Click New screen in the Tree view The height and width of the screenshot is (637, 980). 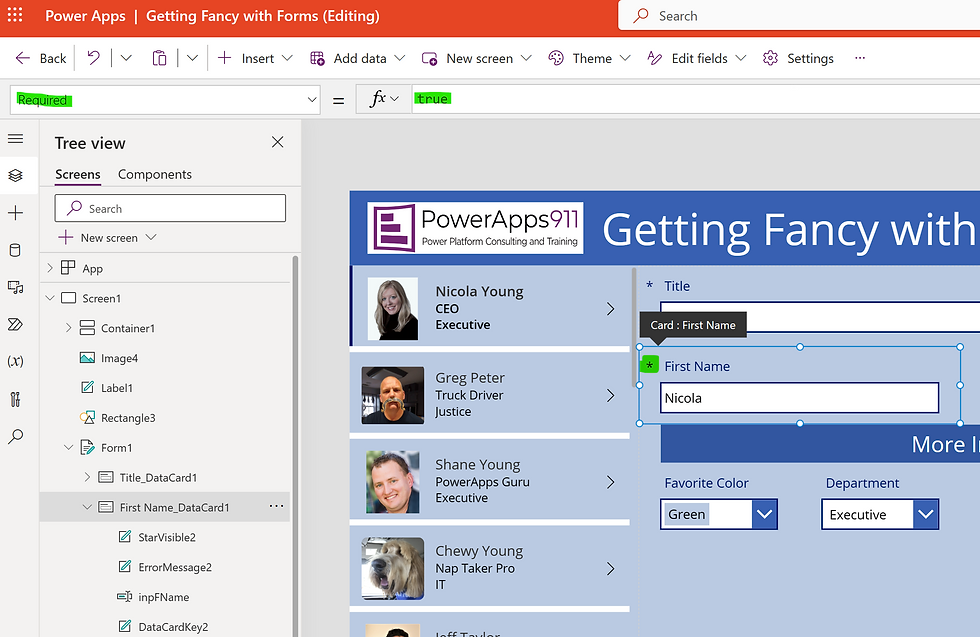107,238
